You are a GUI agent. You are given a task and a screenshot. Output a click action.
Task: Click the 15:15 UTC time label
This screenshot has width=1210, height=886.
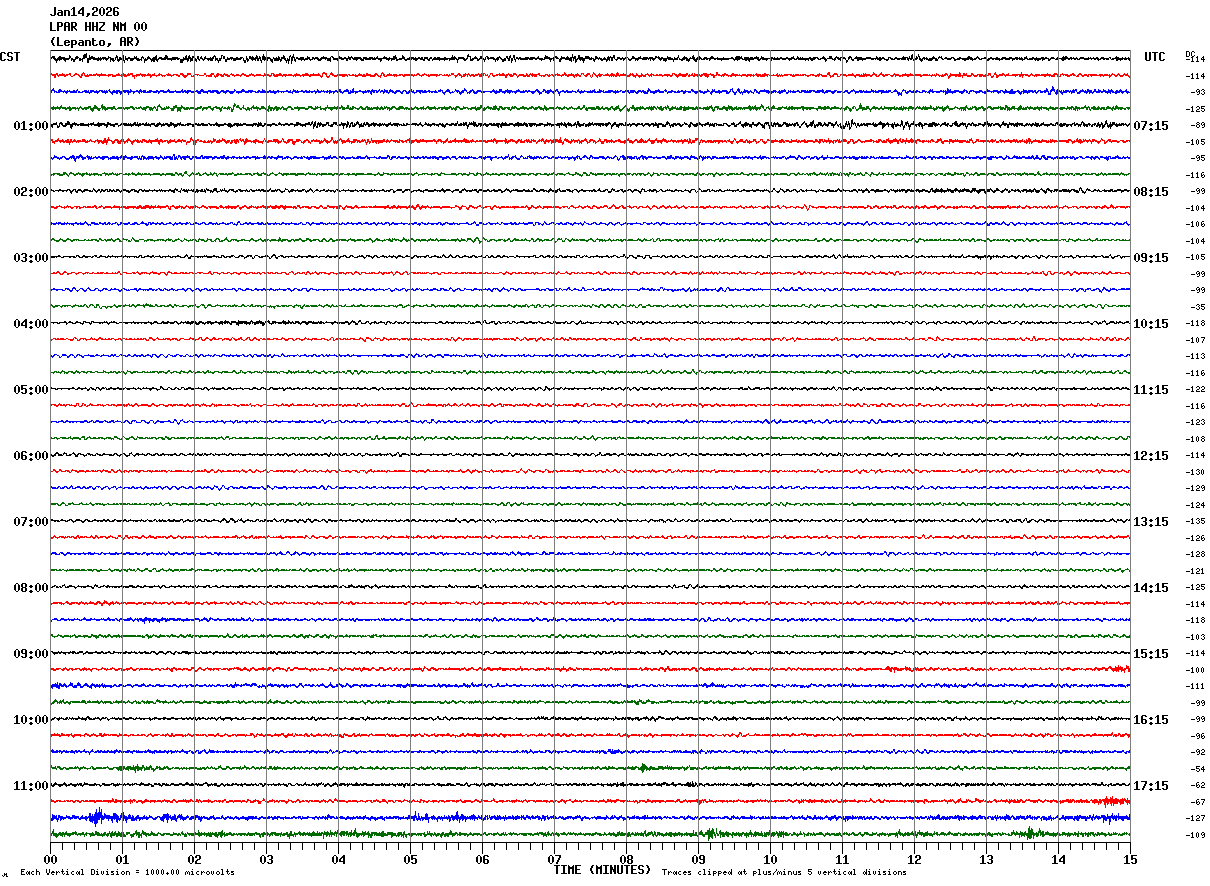(1151, 654)
